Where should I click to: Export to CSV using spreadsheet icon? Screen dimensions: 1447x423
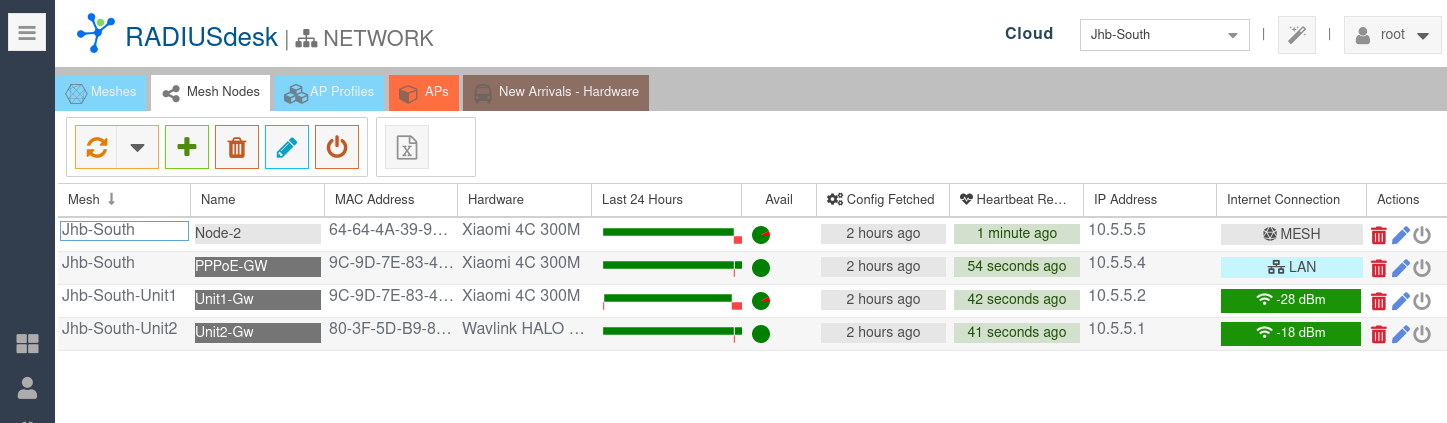click(x=407, y=147)
